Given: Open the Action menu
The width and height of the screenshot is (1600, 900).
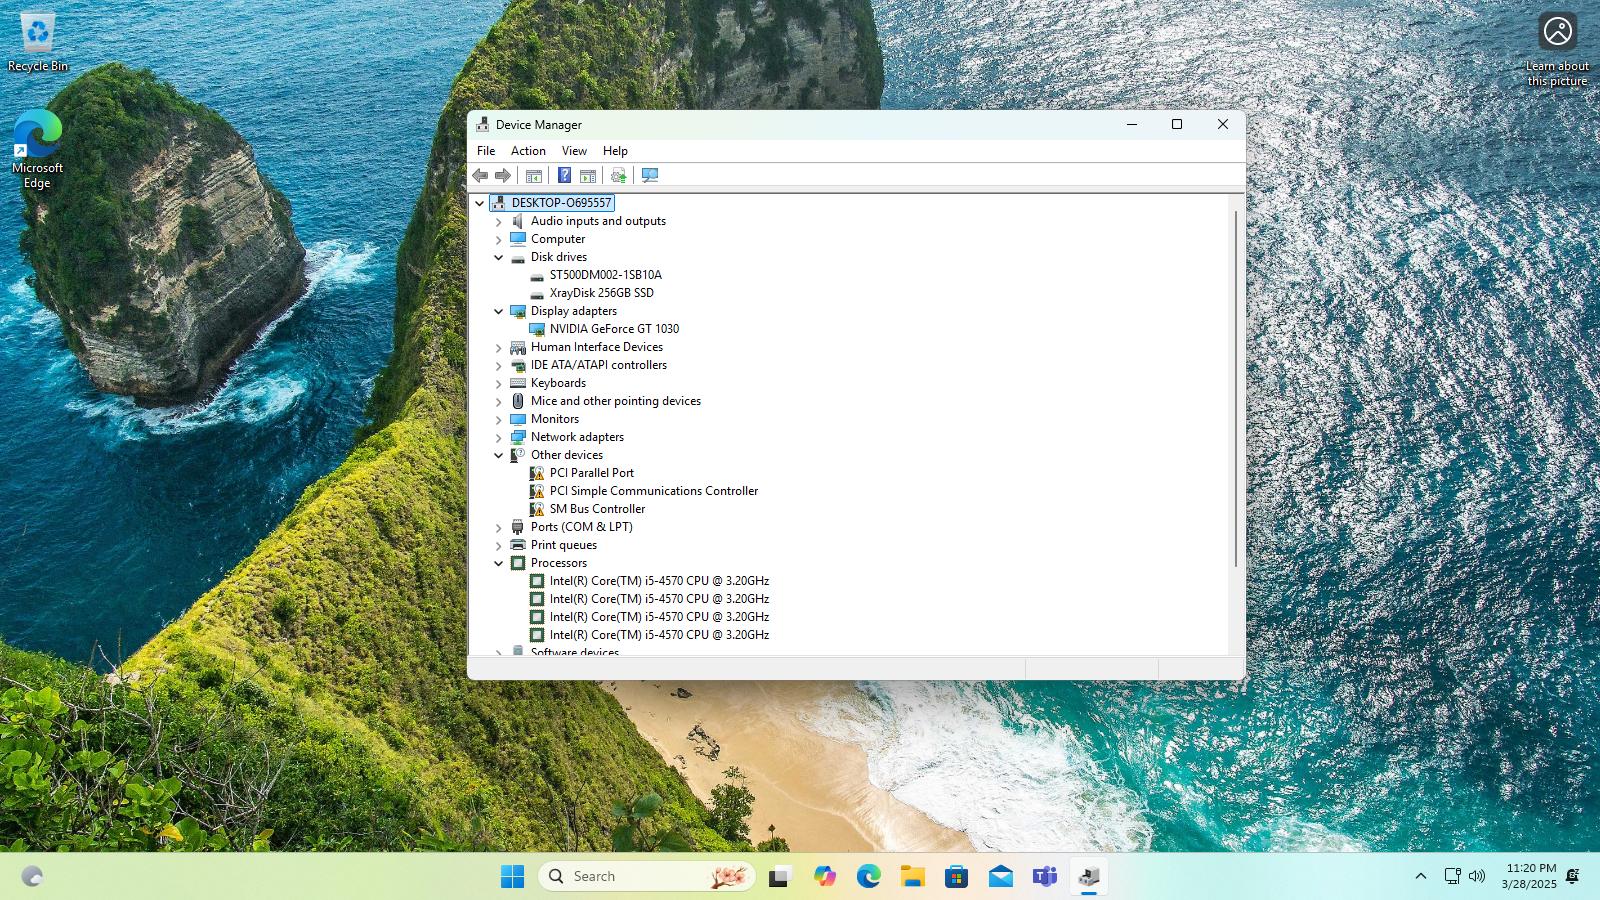Looking at the screenshot, I should click(528, 151).
